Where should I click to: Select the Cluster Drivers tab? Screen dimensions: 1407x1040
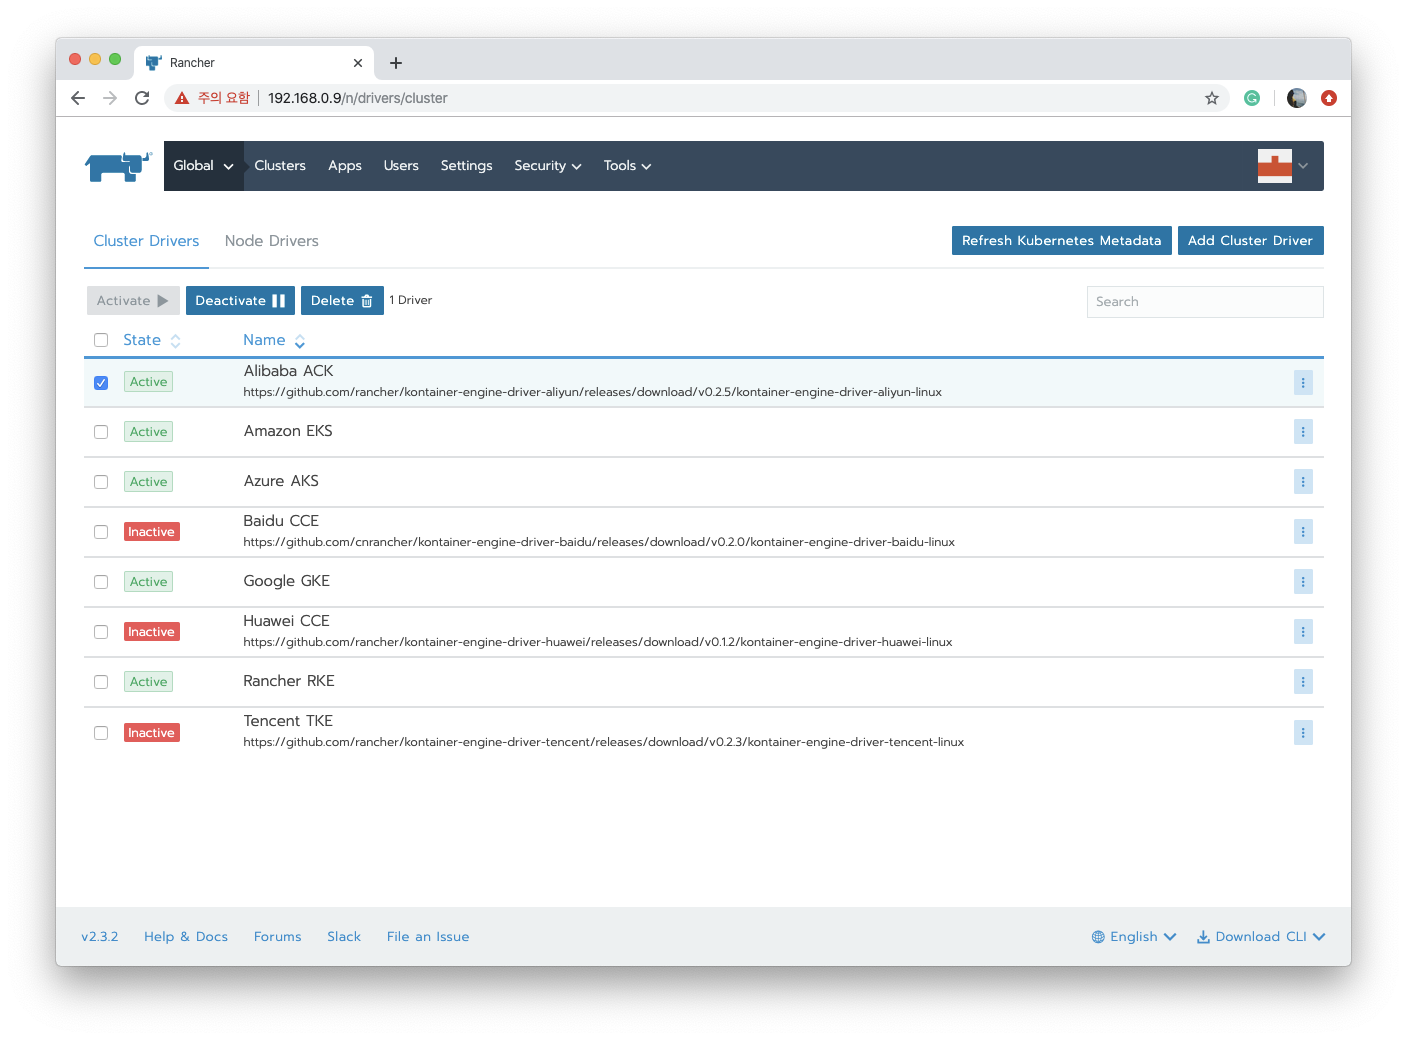pos(146,241)
